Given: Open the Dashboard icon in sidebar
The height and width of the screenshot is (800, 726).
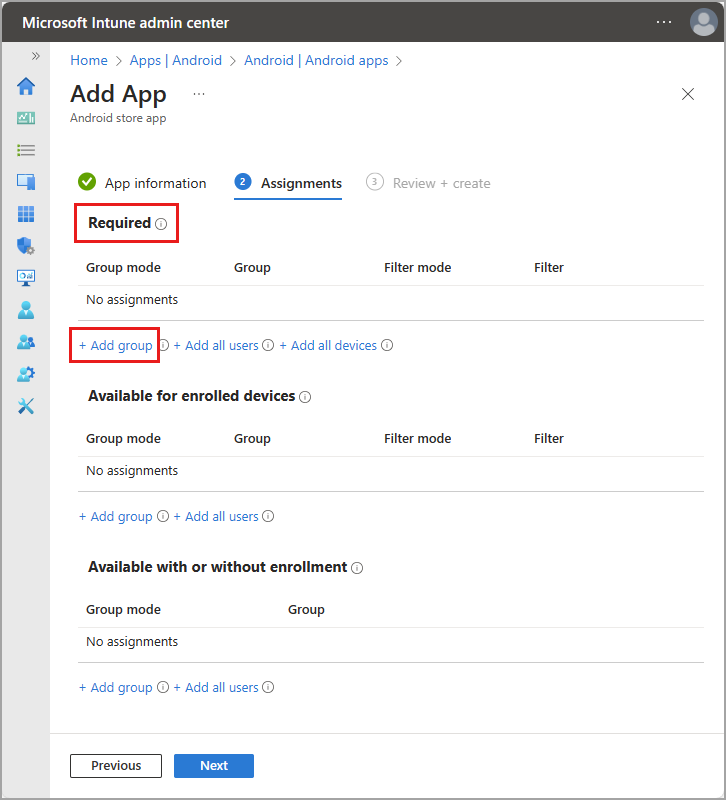Looking at the screenshot, I should pyautogui.click(x=26, y=118).
